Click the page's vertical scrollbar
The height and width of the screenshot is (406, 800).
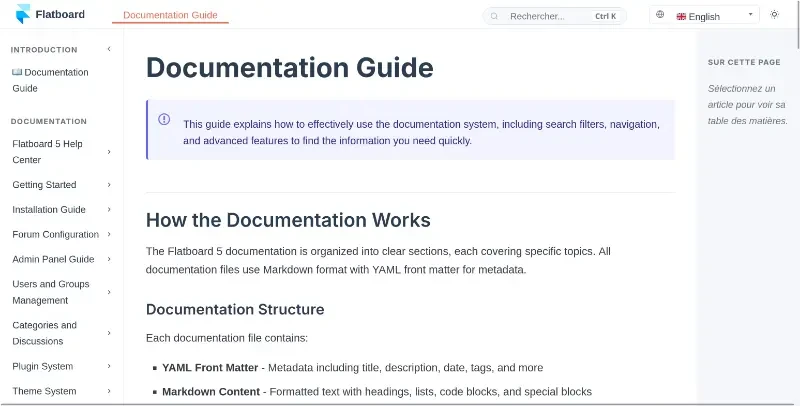click(x=795, y=200)
